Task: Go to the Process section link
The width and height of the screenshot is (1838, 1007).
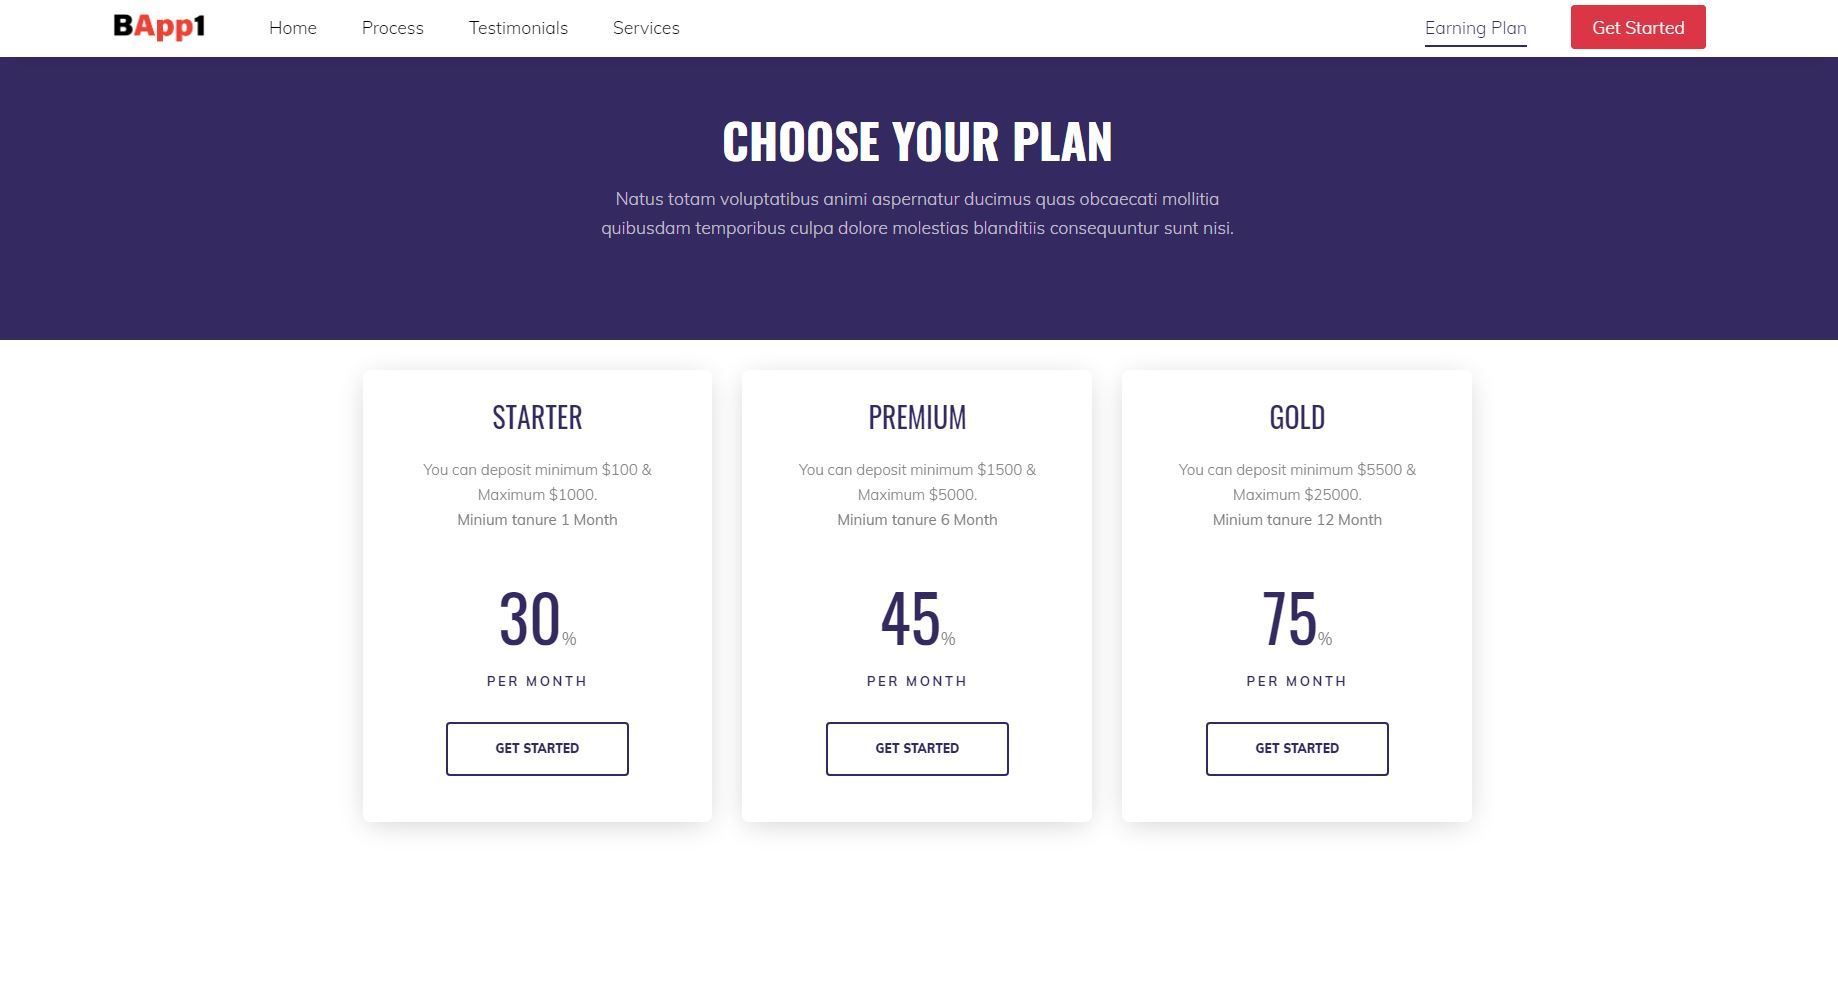Action: [392, 28]
